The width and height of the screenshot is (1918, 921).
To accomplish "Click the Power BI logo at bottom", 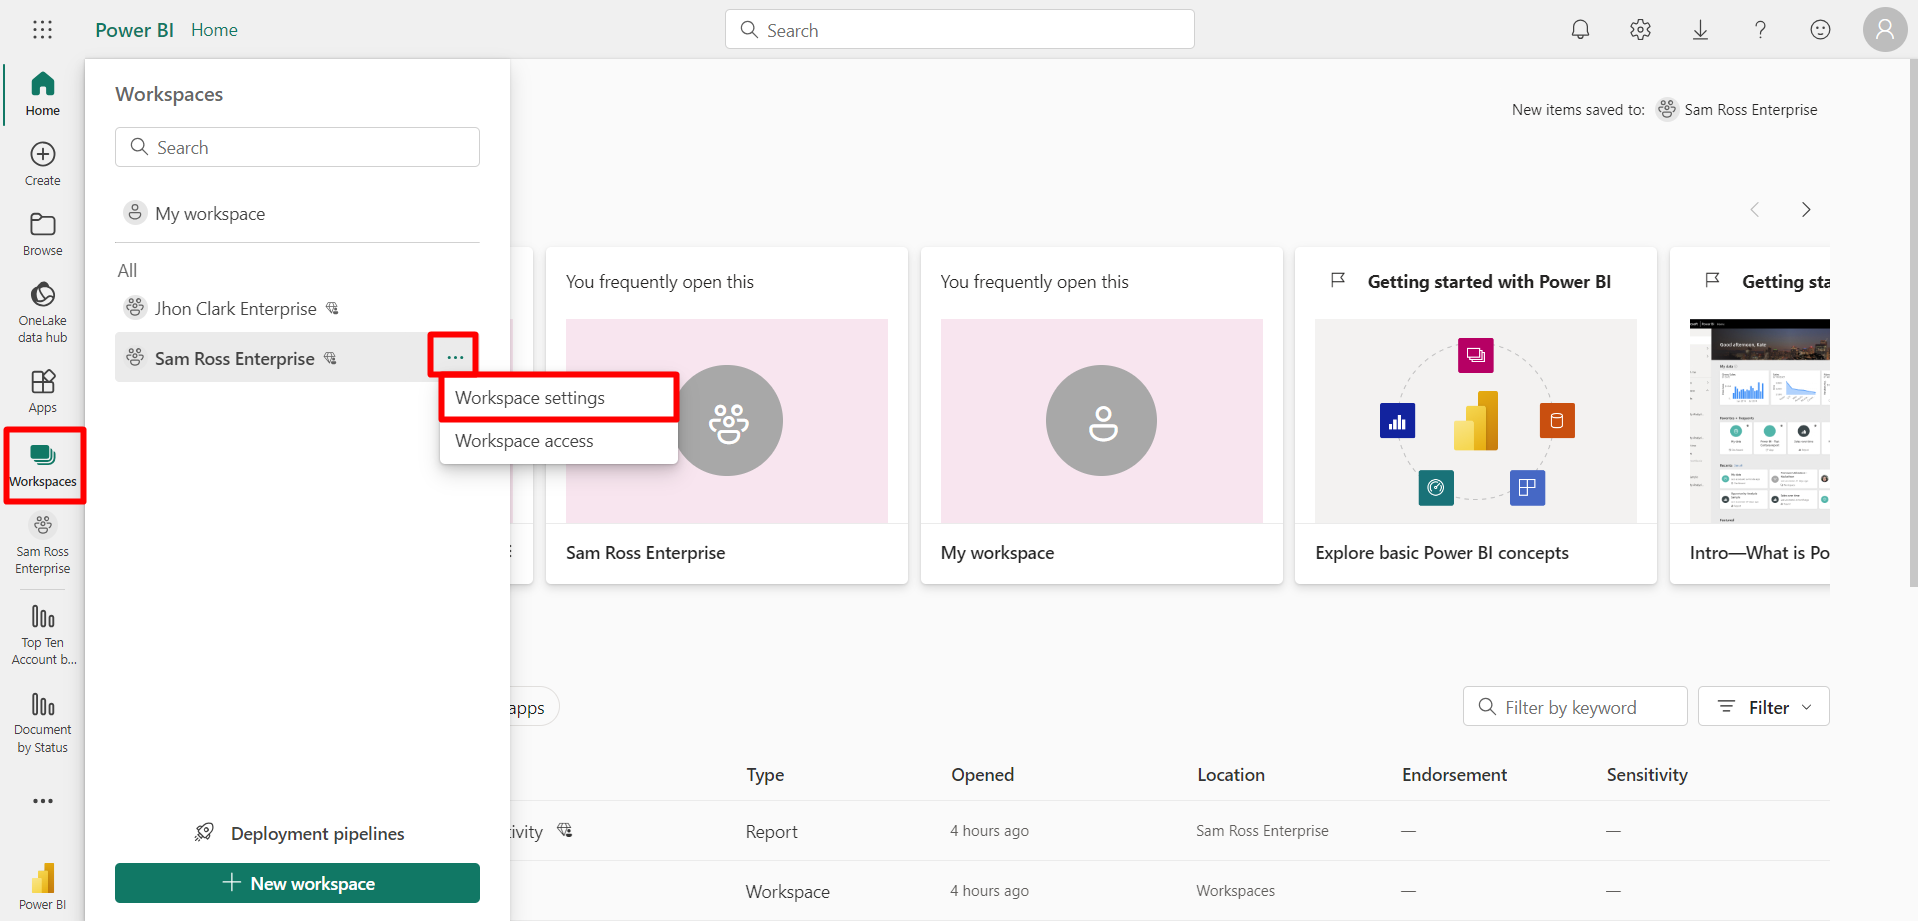I will (43, 886).
